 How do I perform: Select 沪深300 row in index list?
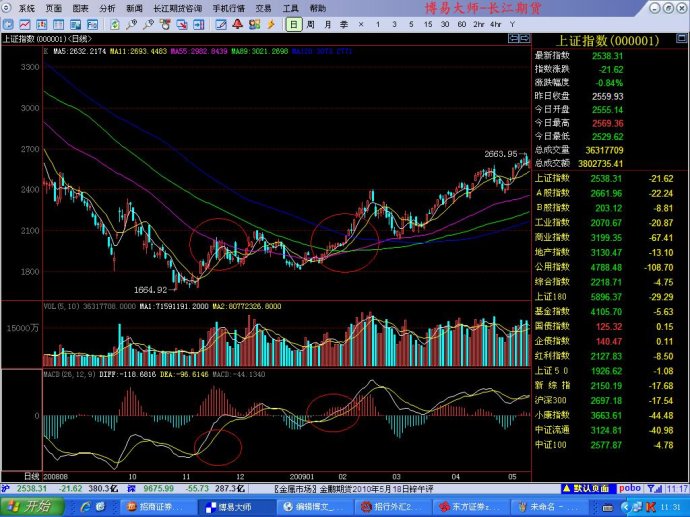click(552, 399)
